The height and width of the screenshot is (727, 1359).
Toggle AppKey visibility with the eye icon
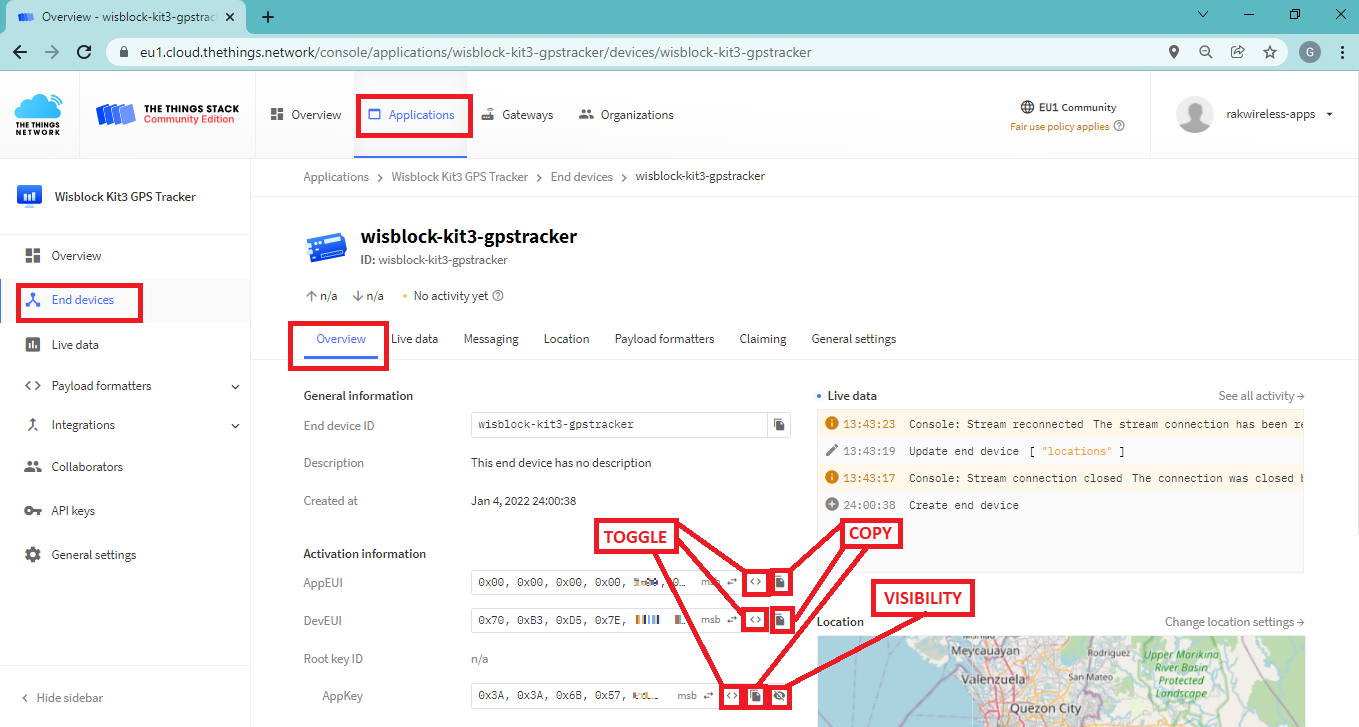click(780, 696)
